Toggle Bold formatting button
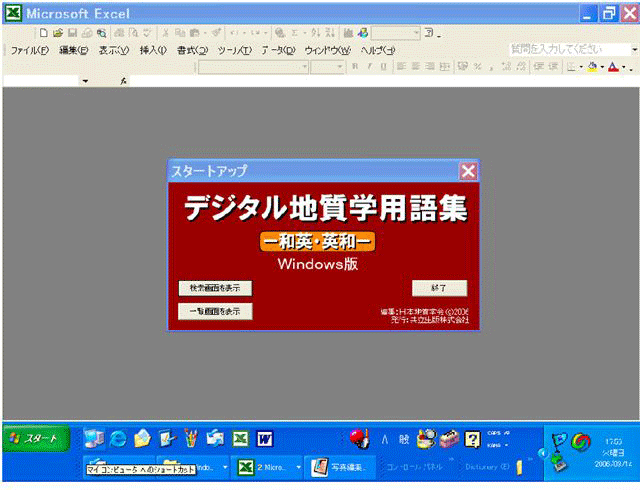Screen dimensions: 640x490 point(355,67)
